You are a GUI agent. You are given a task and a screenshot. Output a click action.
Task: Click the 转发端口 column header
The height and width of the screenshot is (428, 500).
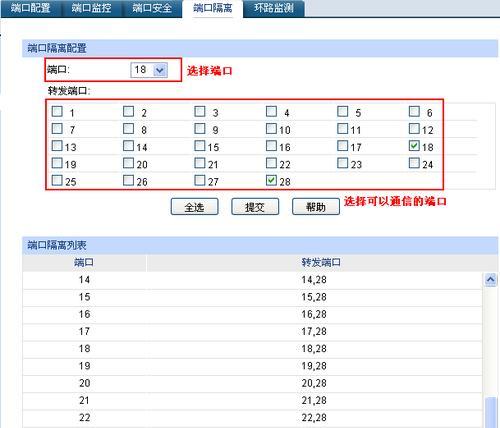(x=322, y=263)
